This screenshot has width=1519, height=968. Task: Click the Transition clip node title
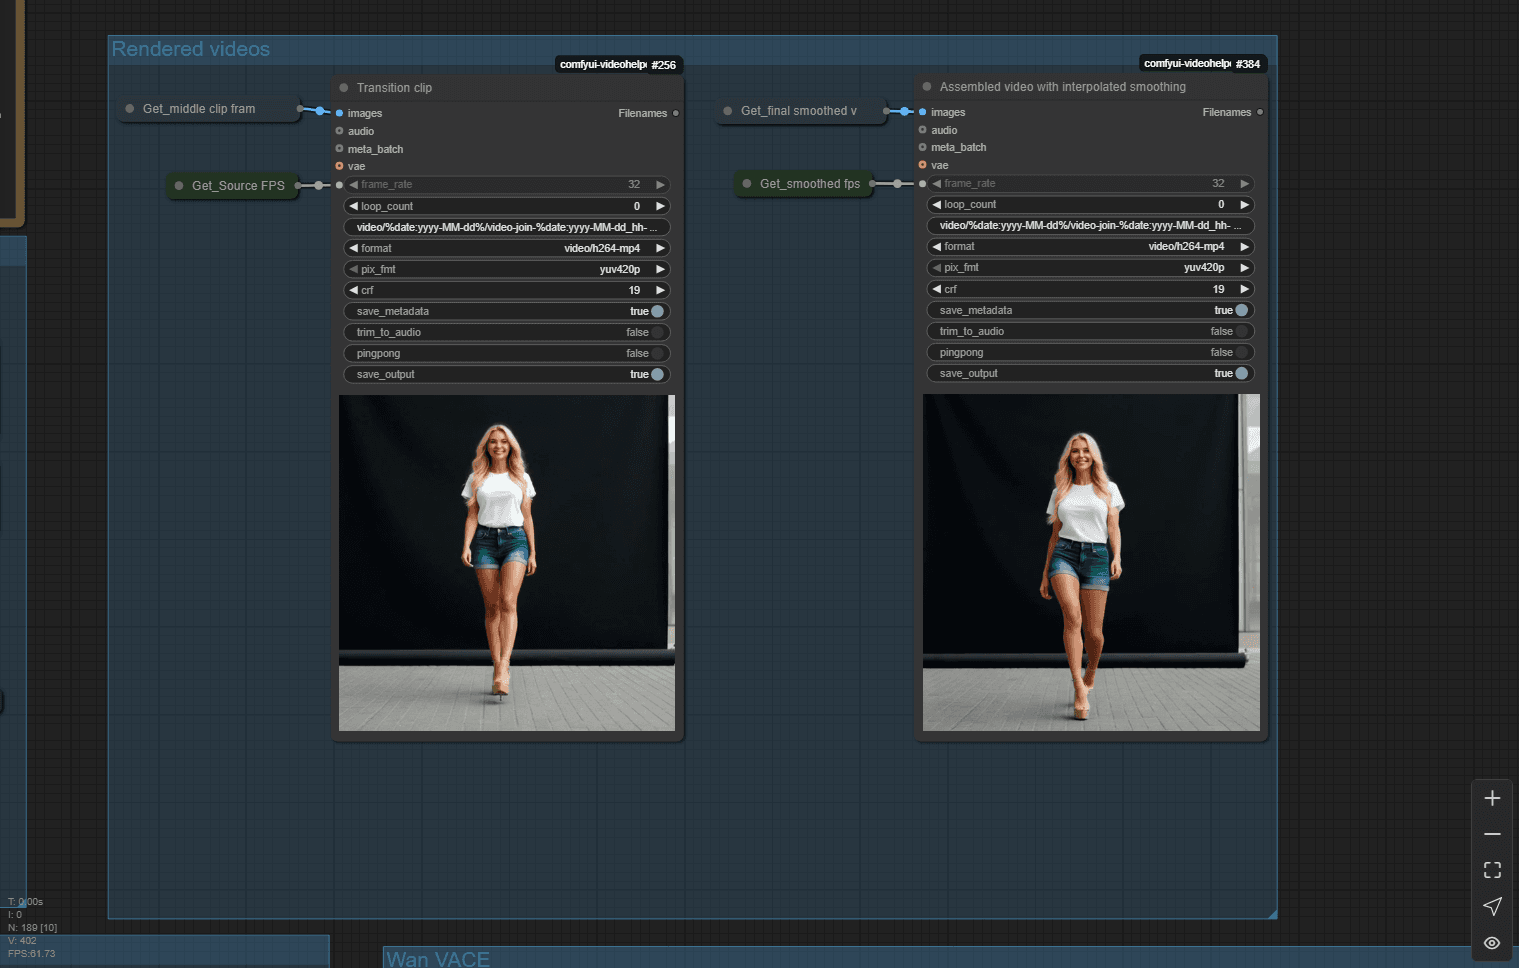[394, 88]
